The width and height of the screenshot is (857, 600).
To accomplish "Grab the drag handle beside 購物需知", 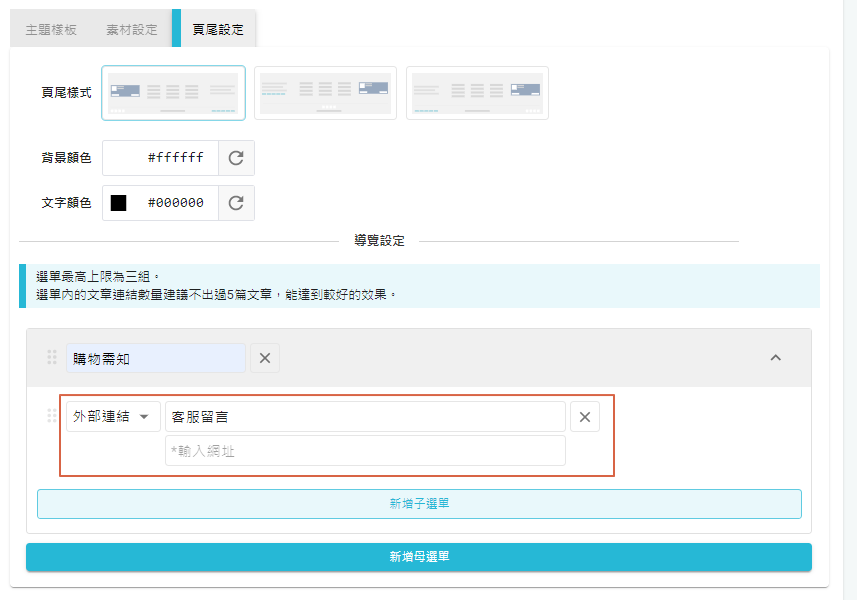I will tap(52, 357).
